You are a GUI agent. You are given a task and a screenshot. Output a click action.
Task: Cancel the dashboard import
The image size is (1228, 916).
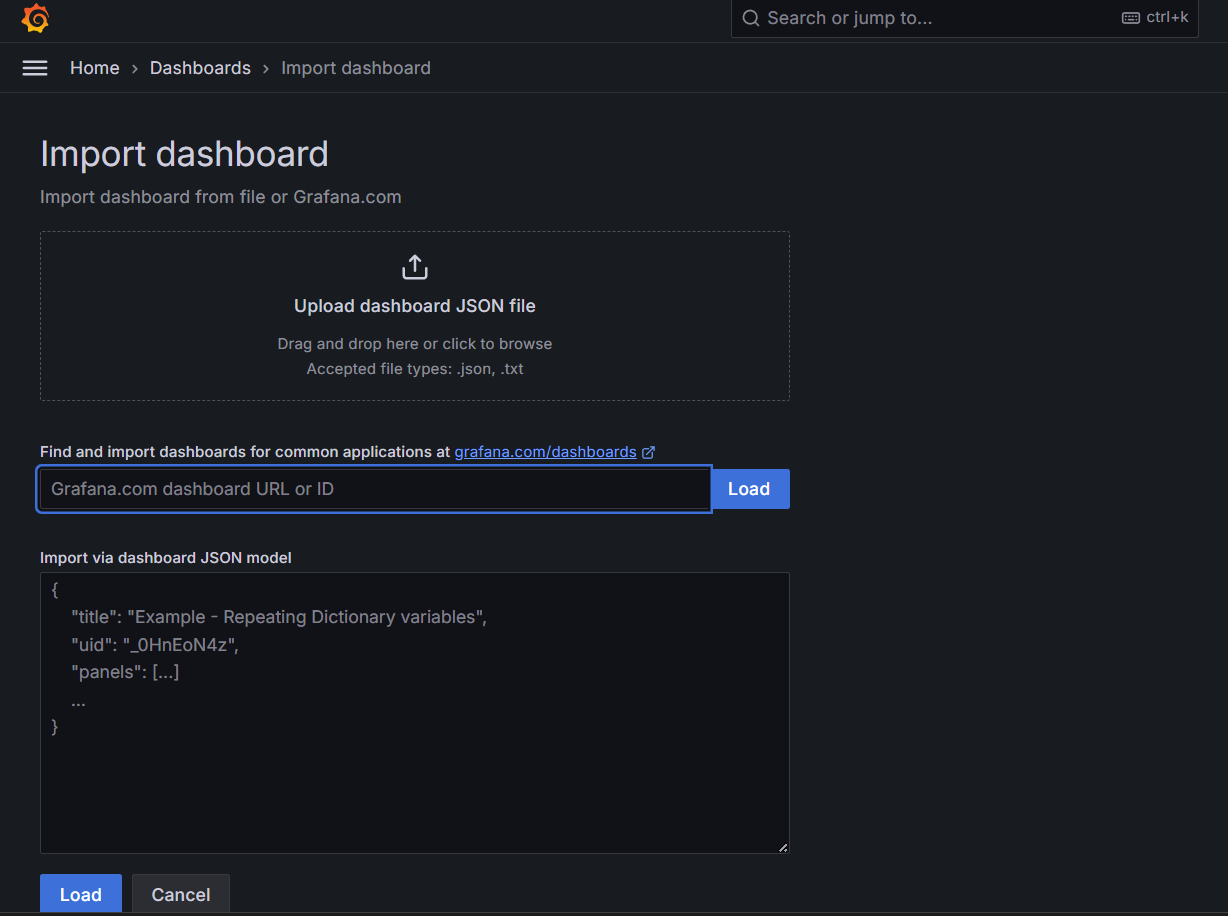180,894
